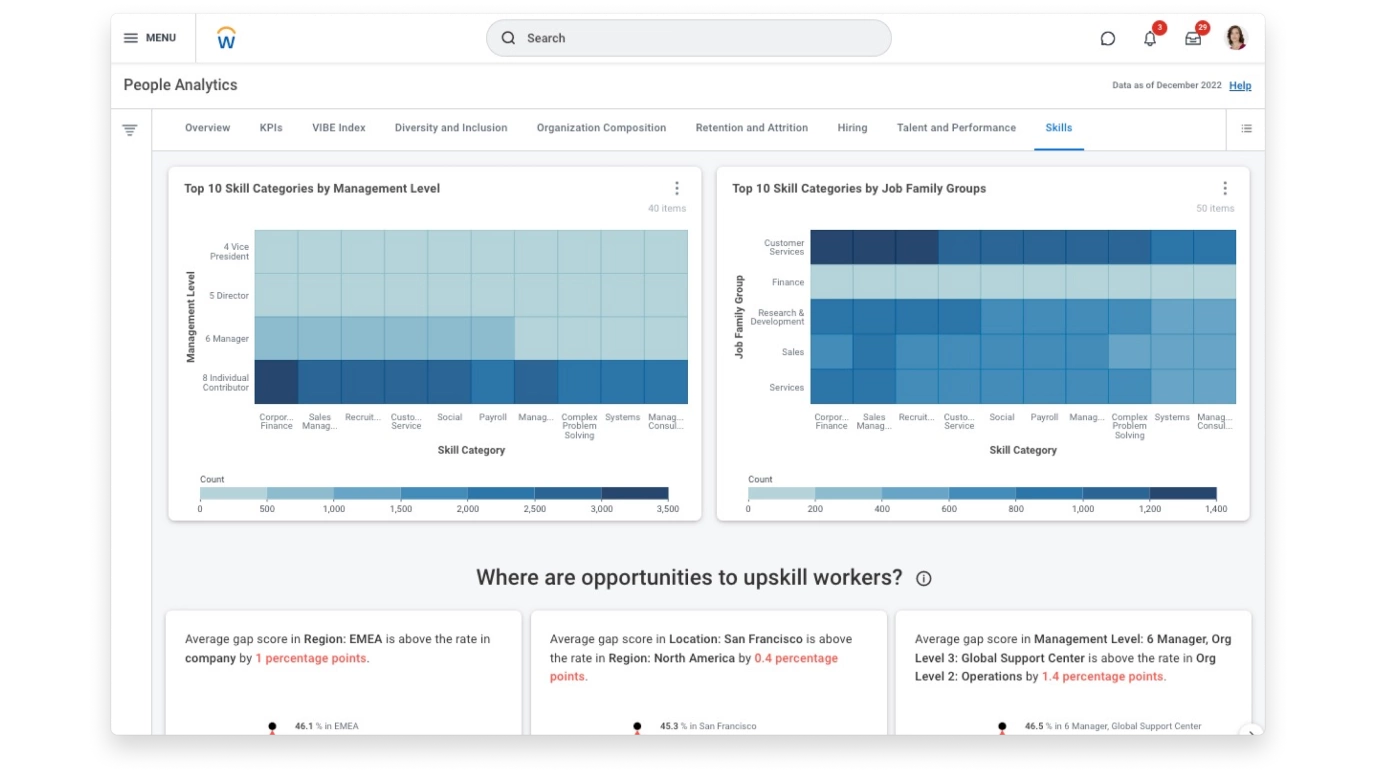Click the 1.4 percentage points link
This screenshot has height=774, width=1376.
pyautogui.click(x=1103, y=676)
